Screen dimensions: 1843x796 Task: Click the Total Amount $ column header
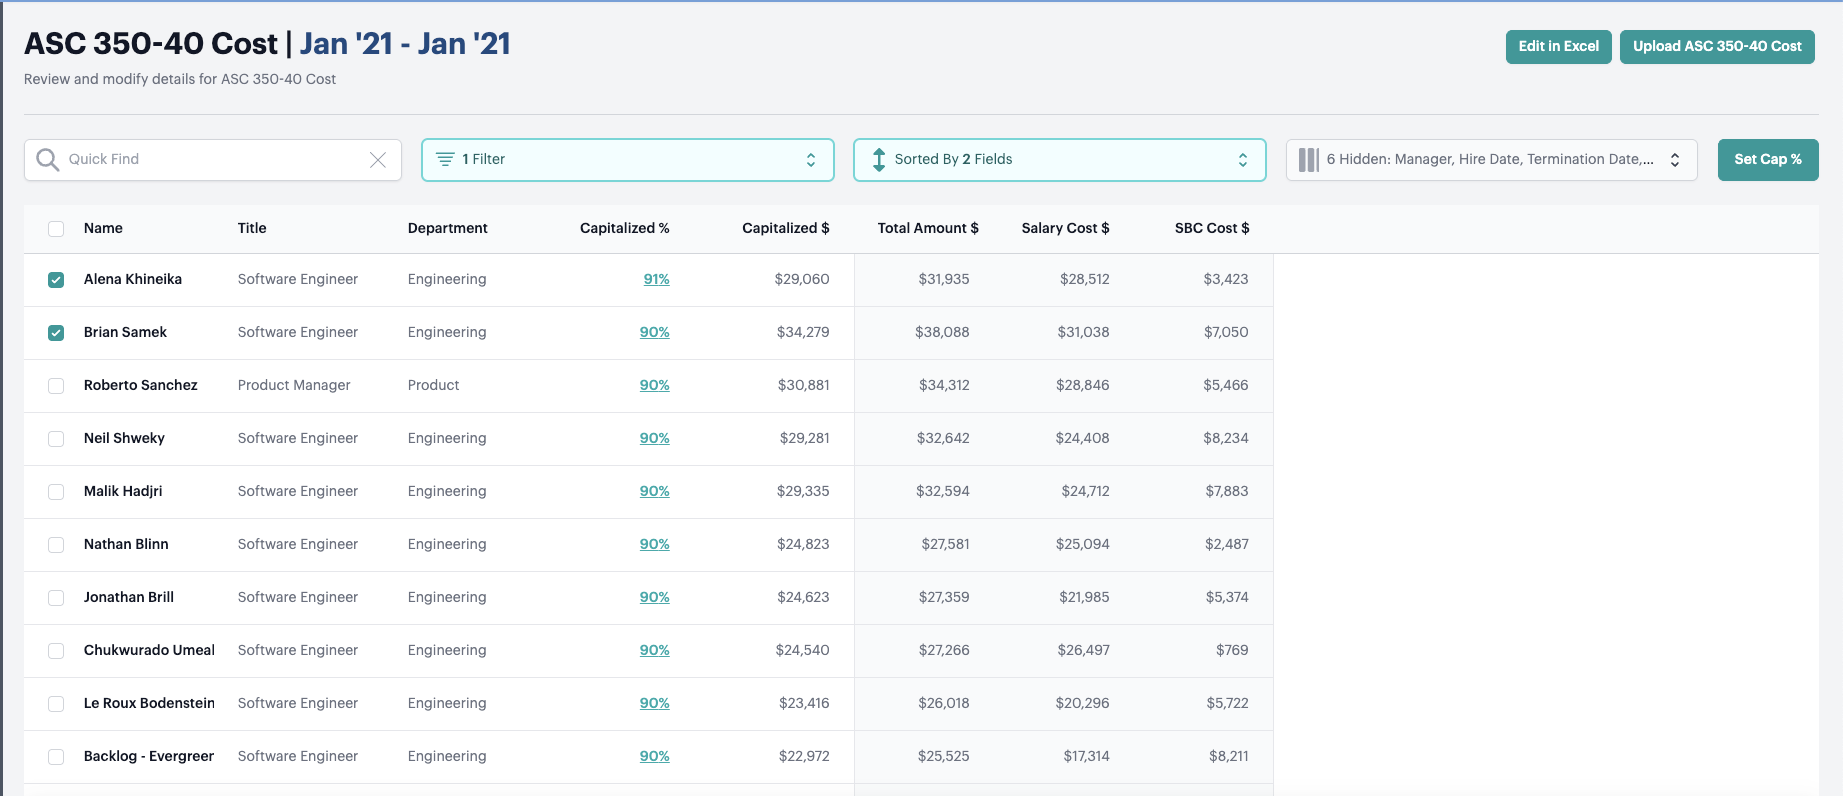(x=928, y=228)
